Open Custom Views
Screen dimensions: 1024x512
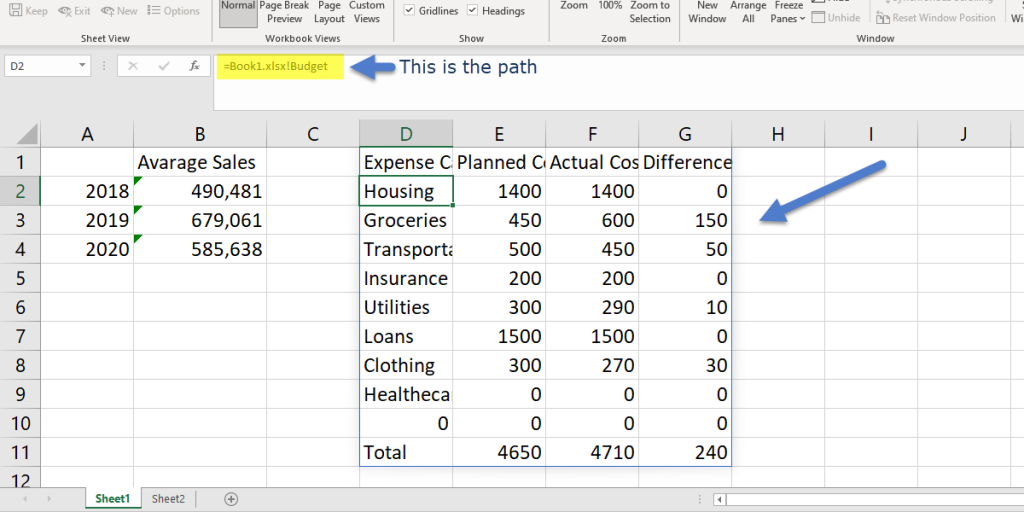367,12
